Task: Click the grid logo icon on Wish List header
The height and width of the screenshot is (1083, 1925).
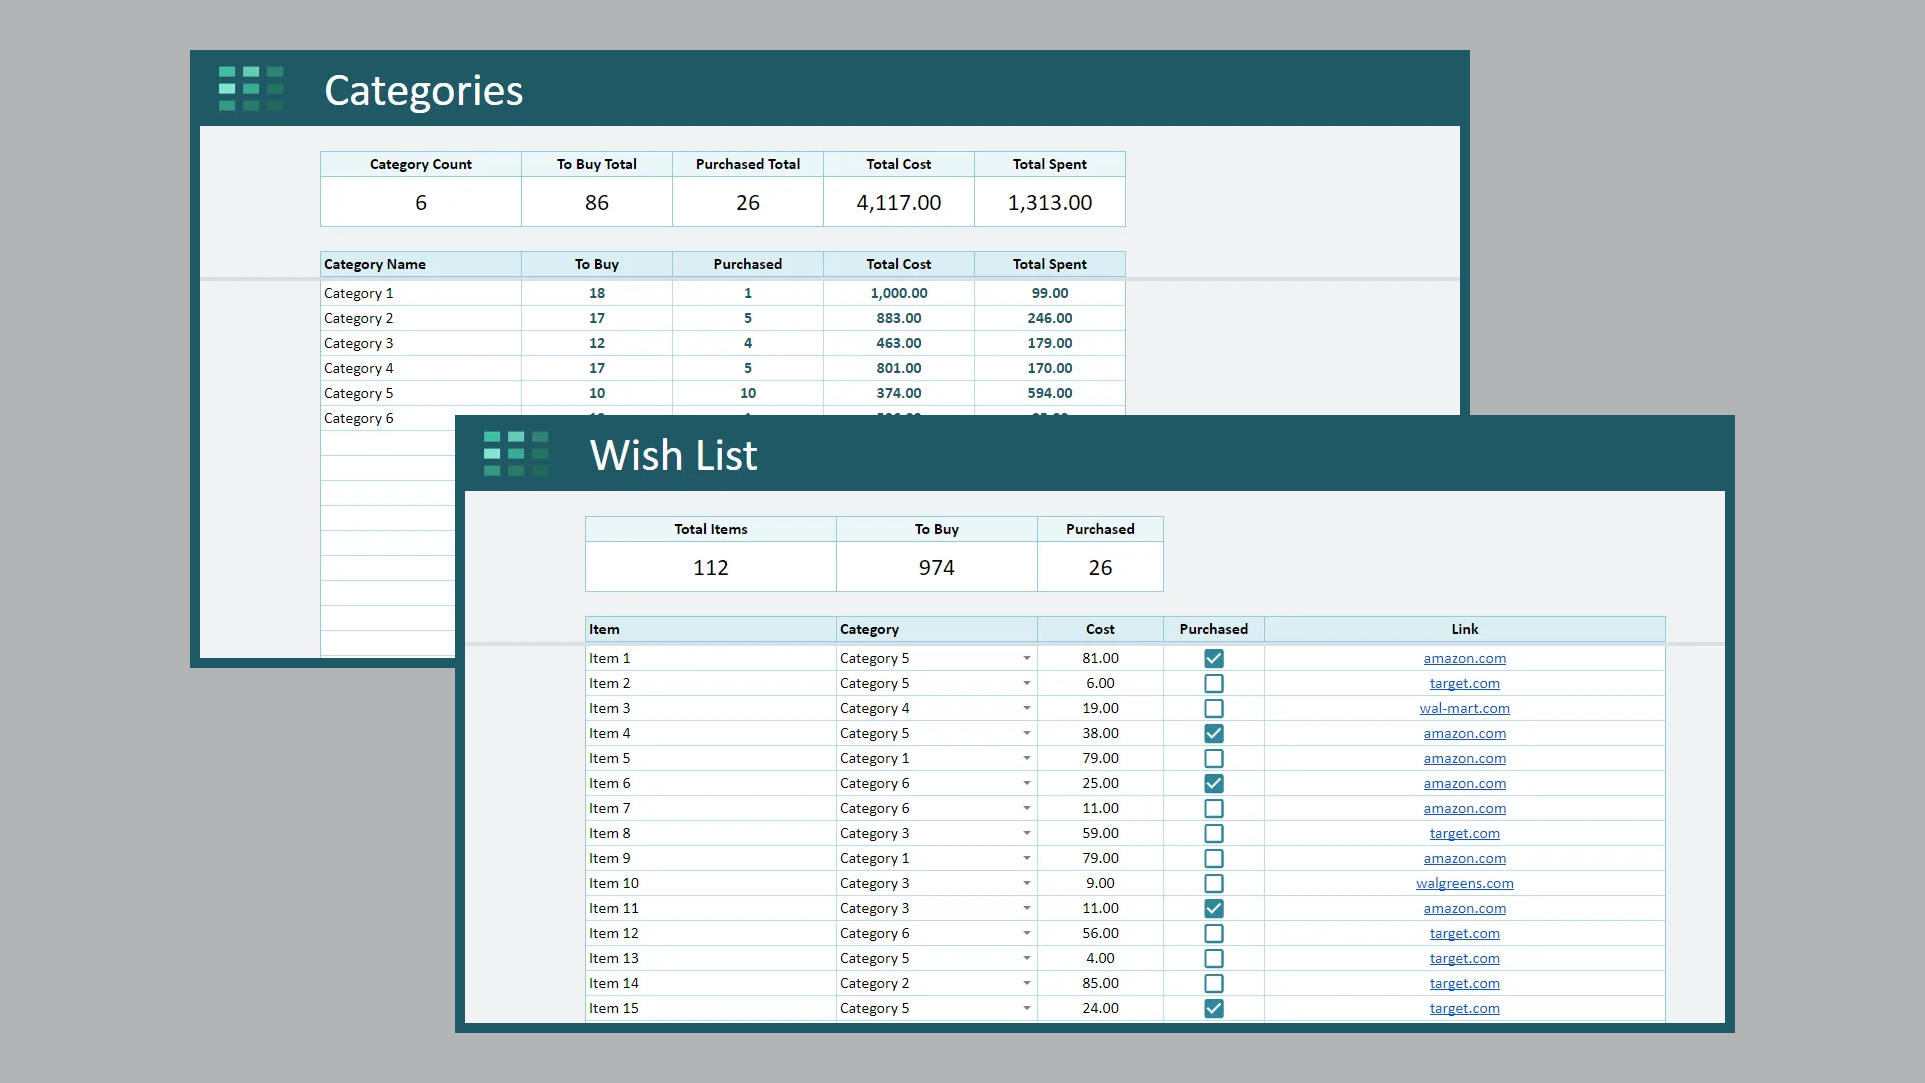Action: (515, 453)
